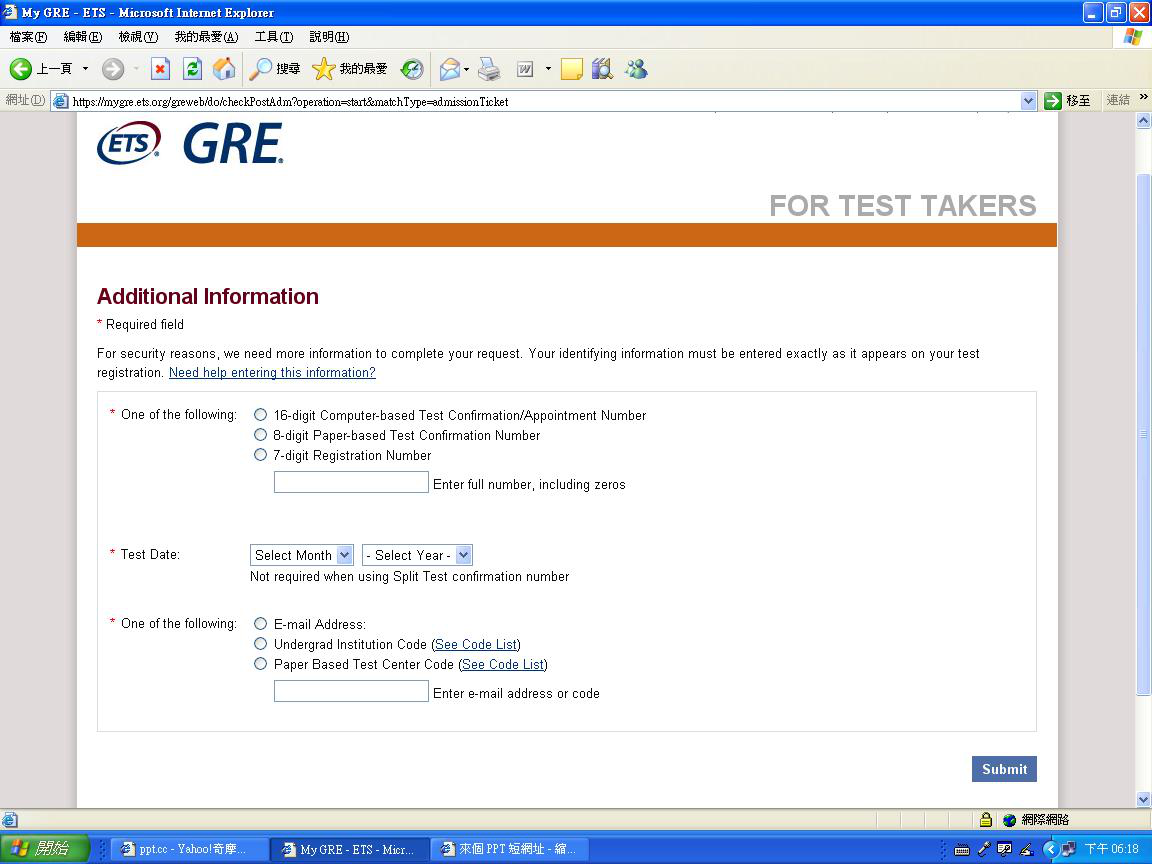Click the scrollbar up arrow
1152x864 pixels.
1143,121
